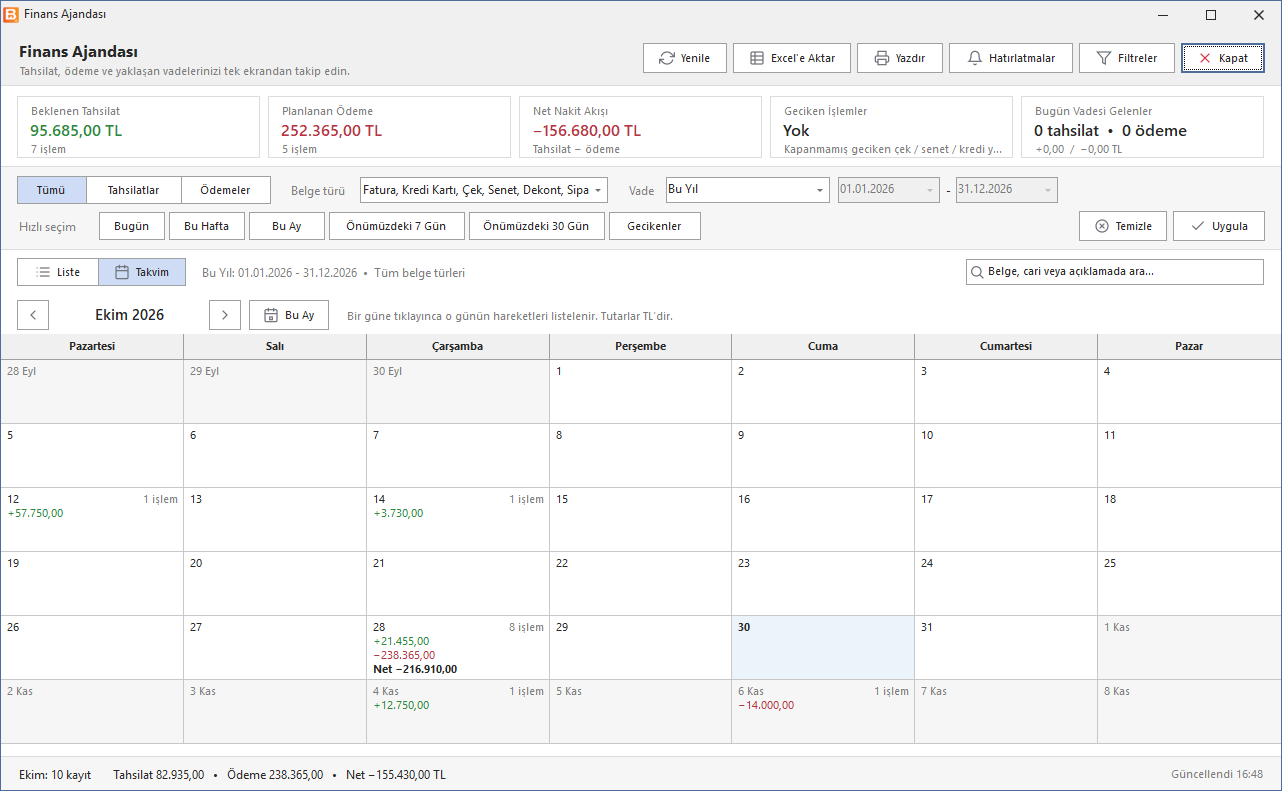This screenshot has height=791, width=1282.
Task: Switch to Tahsilatlar segment
Action: click(134, 190)
